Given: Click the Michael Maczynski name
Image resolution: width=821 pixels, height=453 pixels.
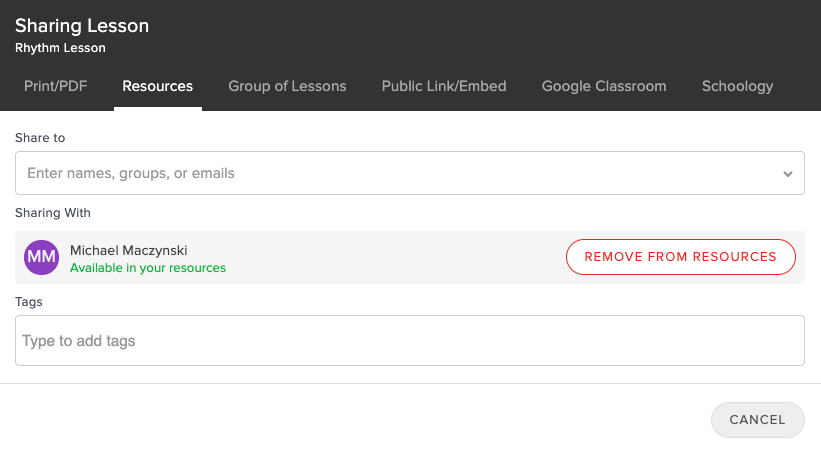Looking at the screenshot, I should click(x=129, y=250).
